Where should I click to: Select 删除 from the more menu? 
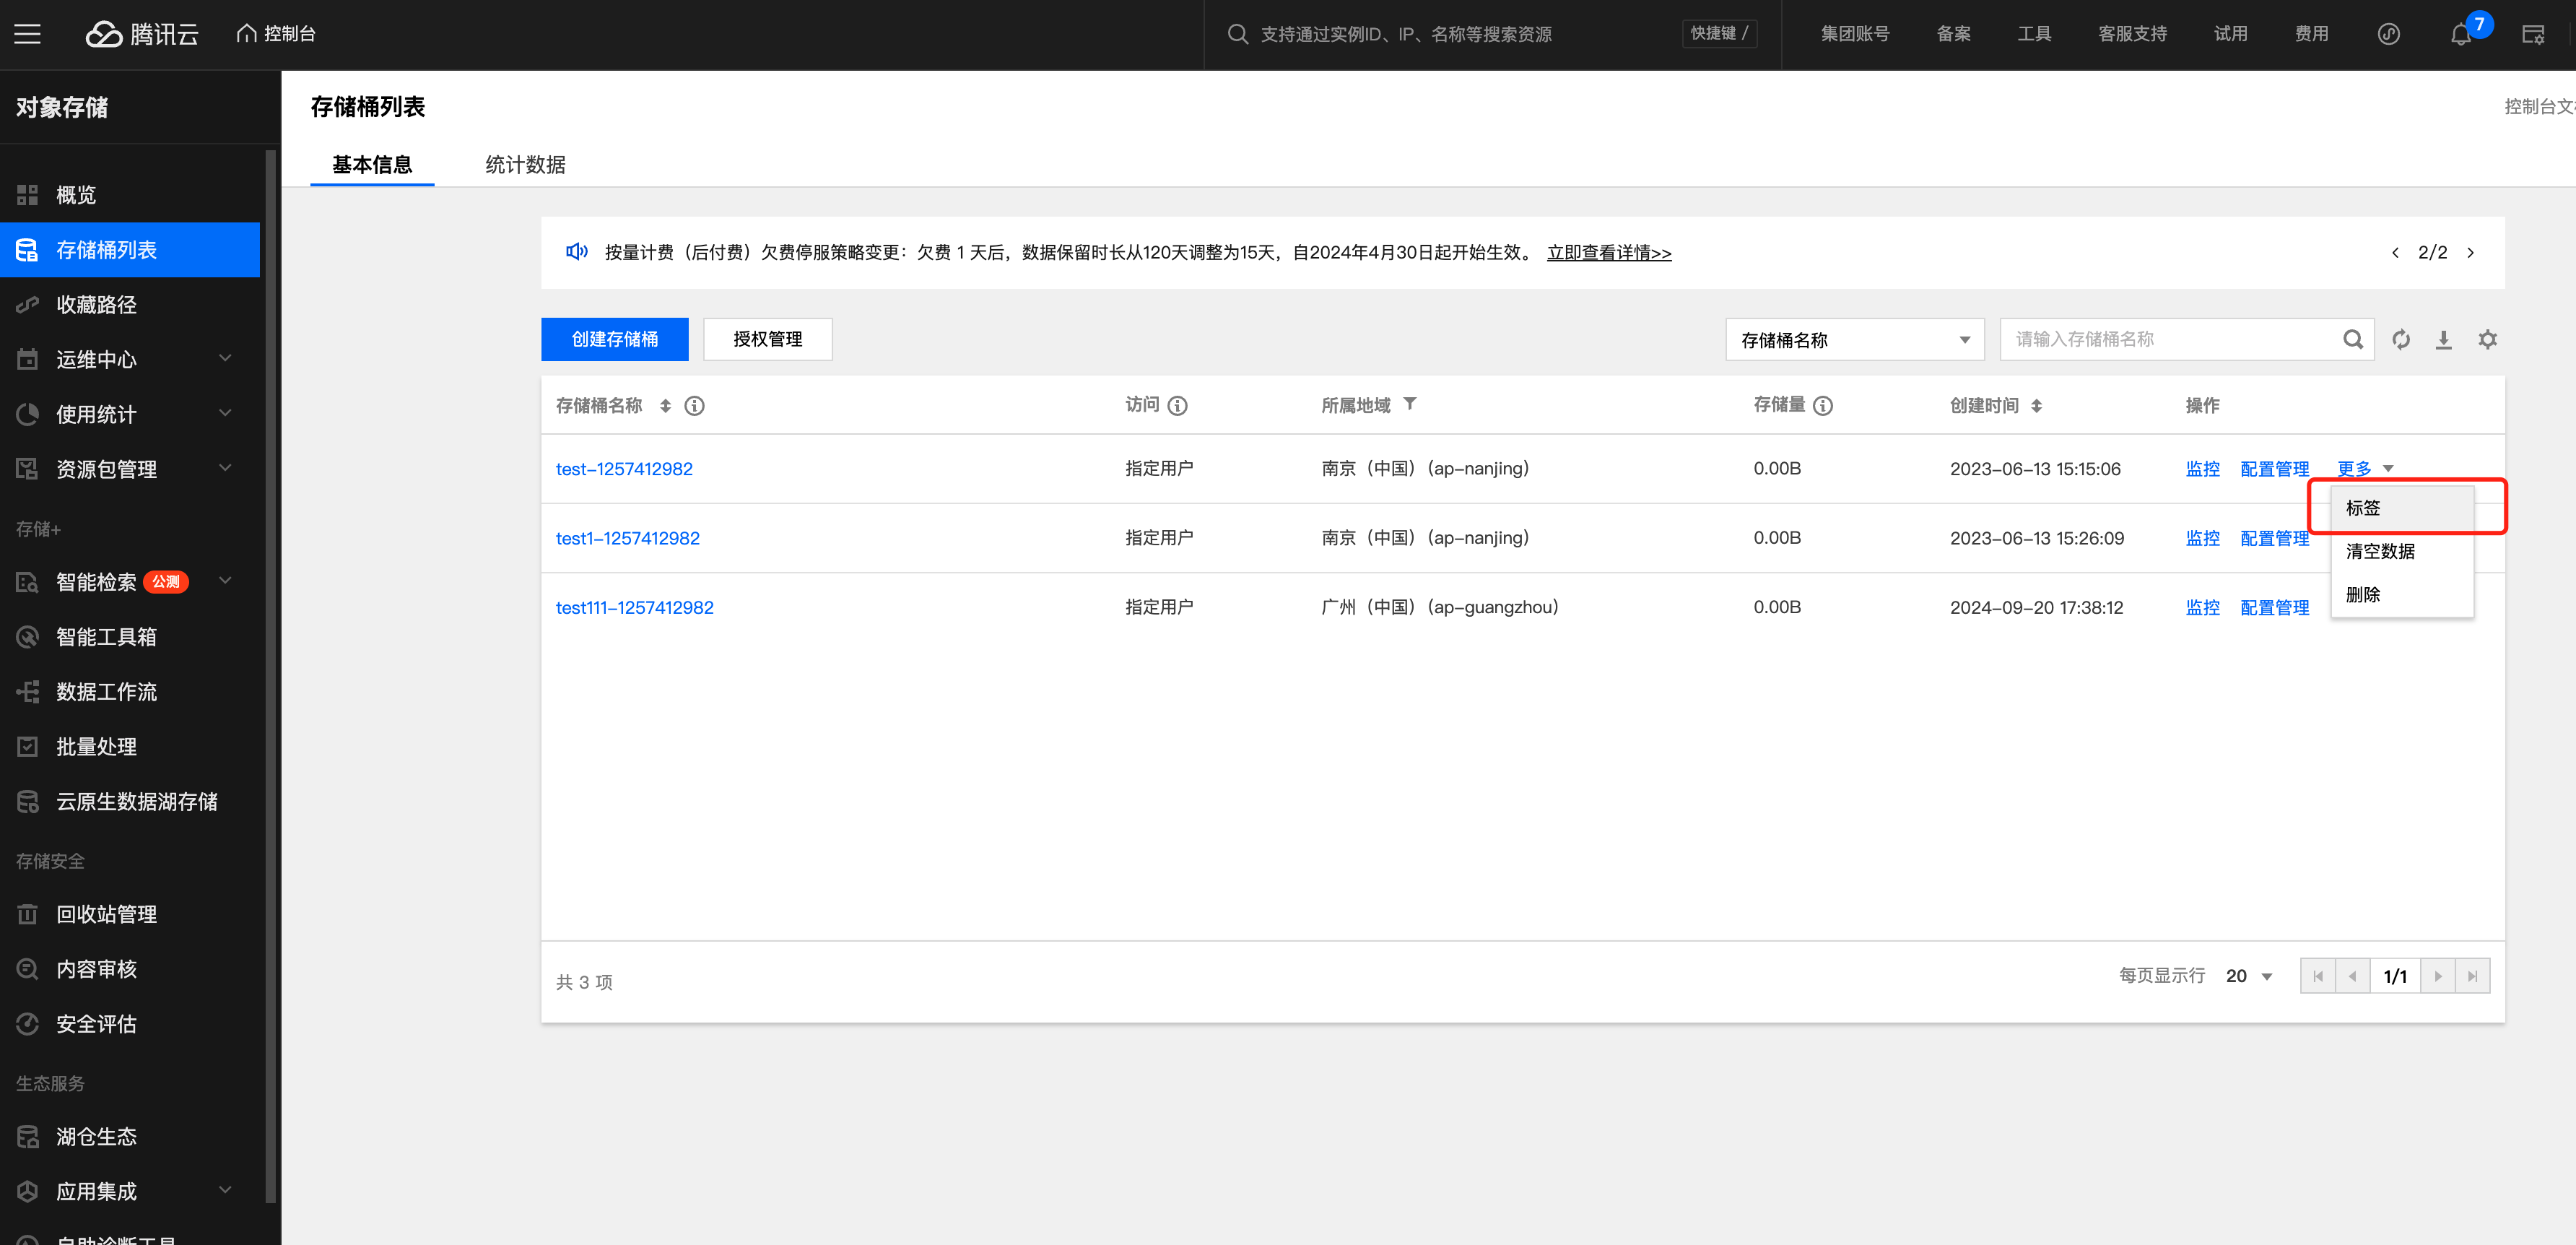[x=2401, y=595]
